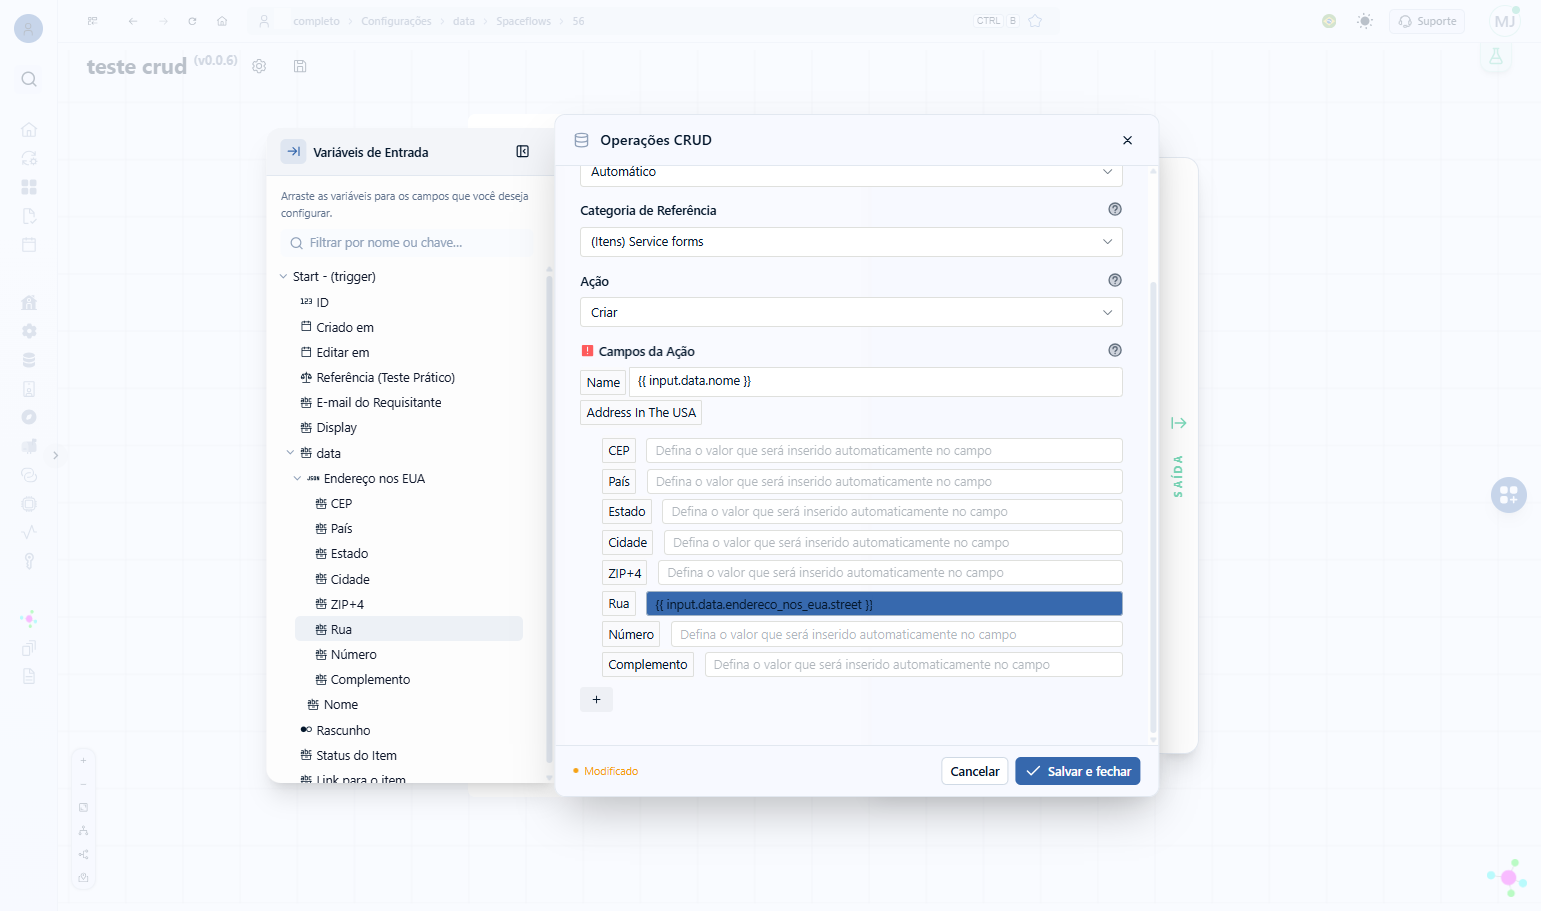Show help for Campos da Ação

1115,350
